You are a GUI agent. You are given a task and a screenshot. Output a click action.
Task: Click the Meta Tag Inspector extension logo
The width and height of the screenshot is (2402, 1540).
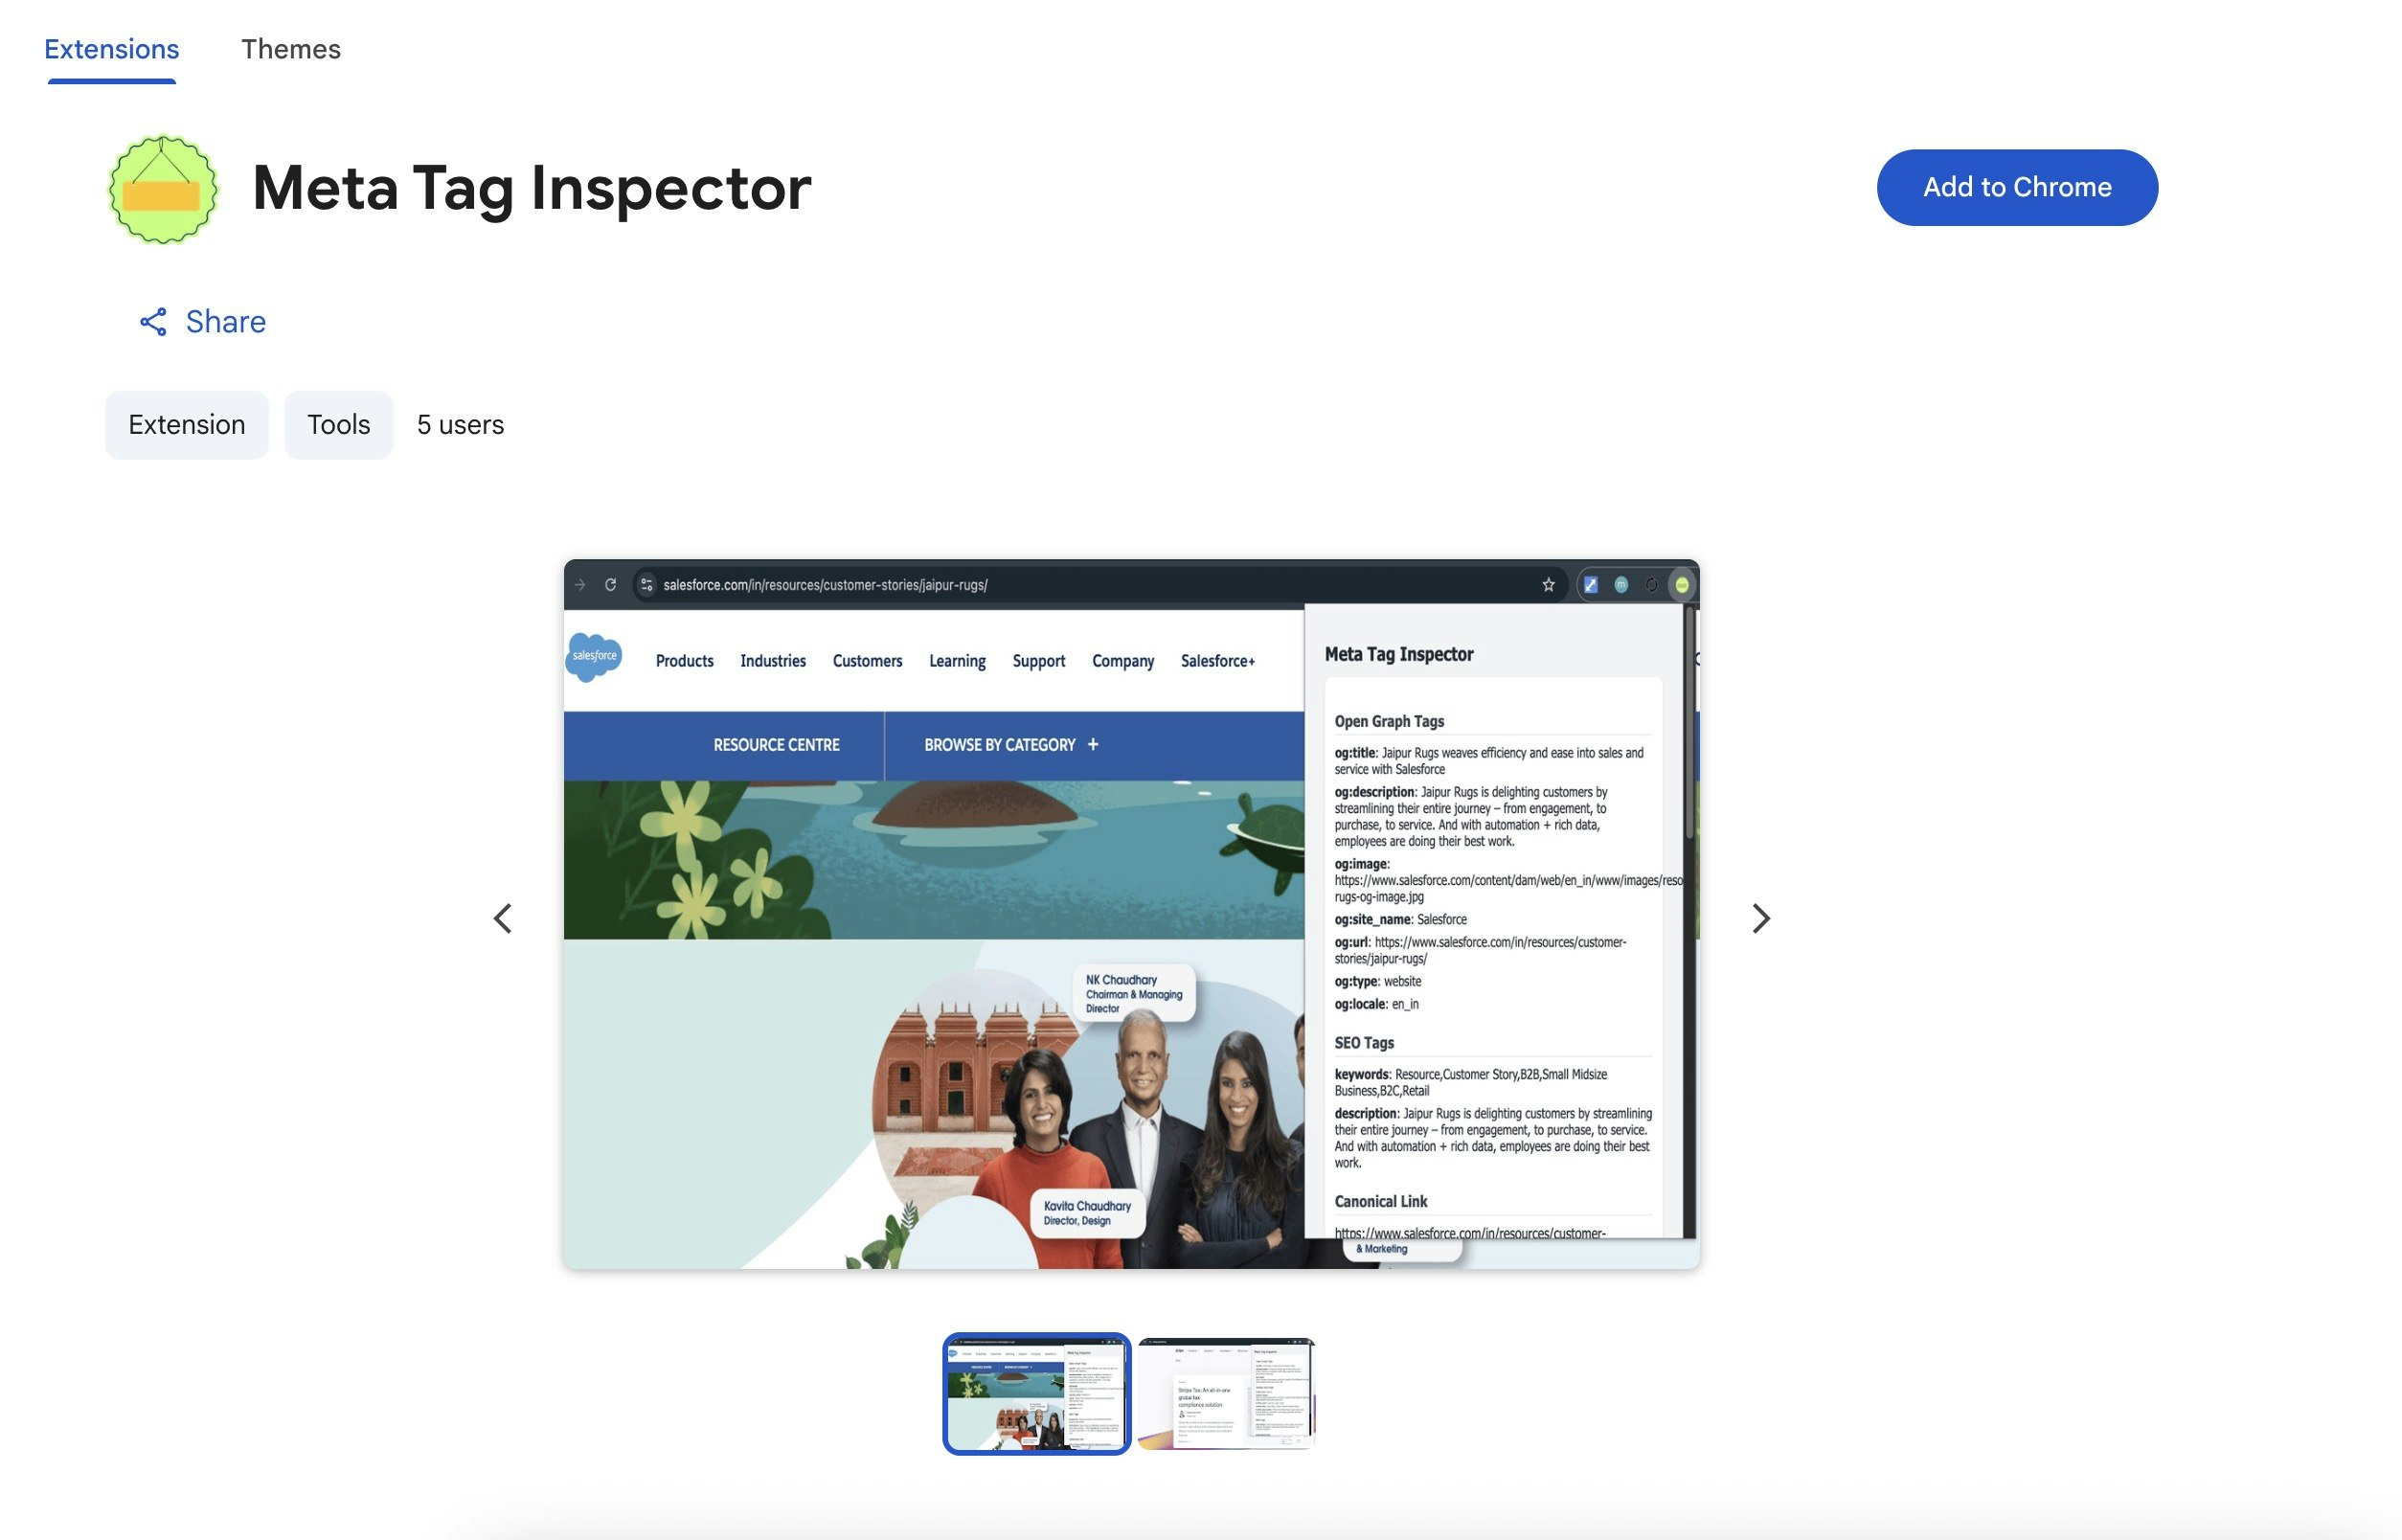[x=163, y=189]
